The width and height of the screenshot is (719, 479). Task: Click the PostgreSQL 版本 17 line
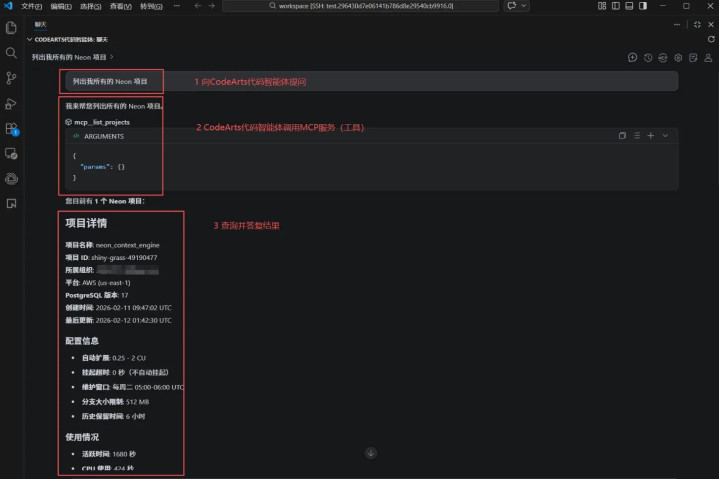97,296
